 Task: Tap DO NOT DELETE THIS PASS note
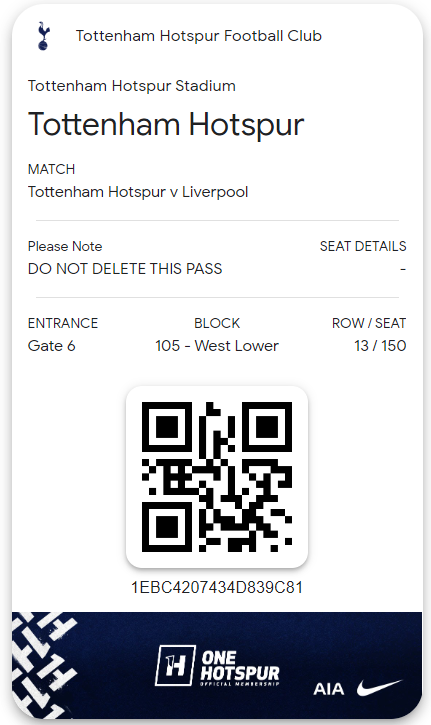pyautogui.click(x=125, y=269)
